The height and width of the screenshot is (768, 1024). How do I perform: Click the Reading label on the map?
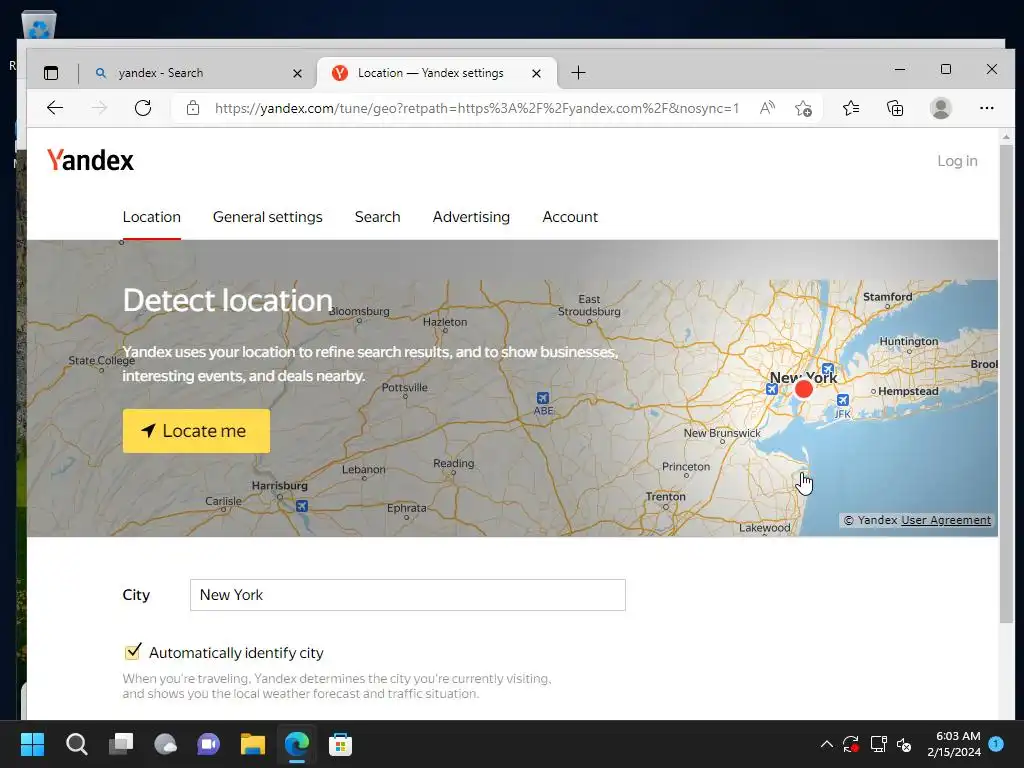pyautogui.click(x=453, y=463)
